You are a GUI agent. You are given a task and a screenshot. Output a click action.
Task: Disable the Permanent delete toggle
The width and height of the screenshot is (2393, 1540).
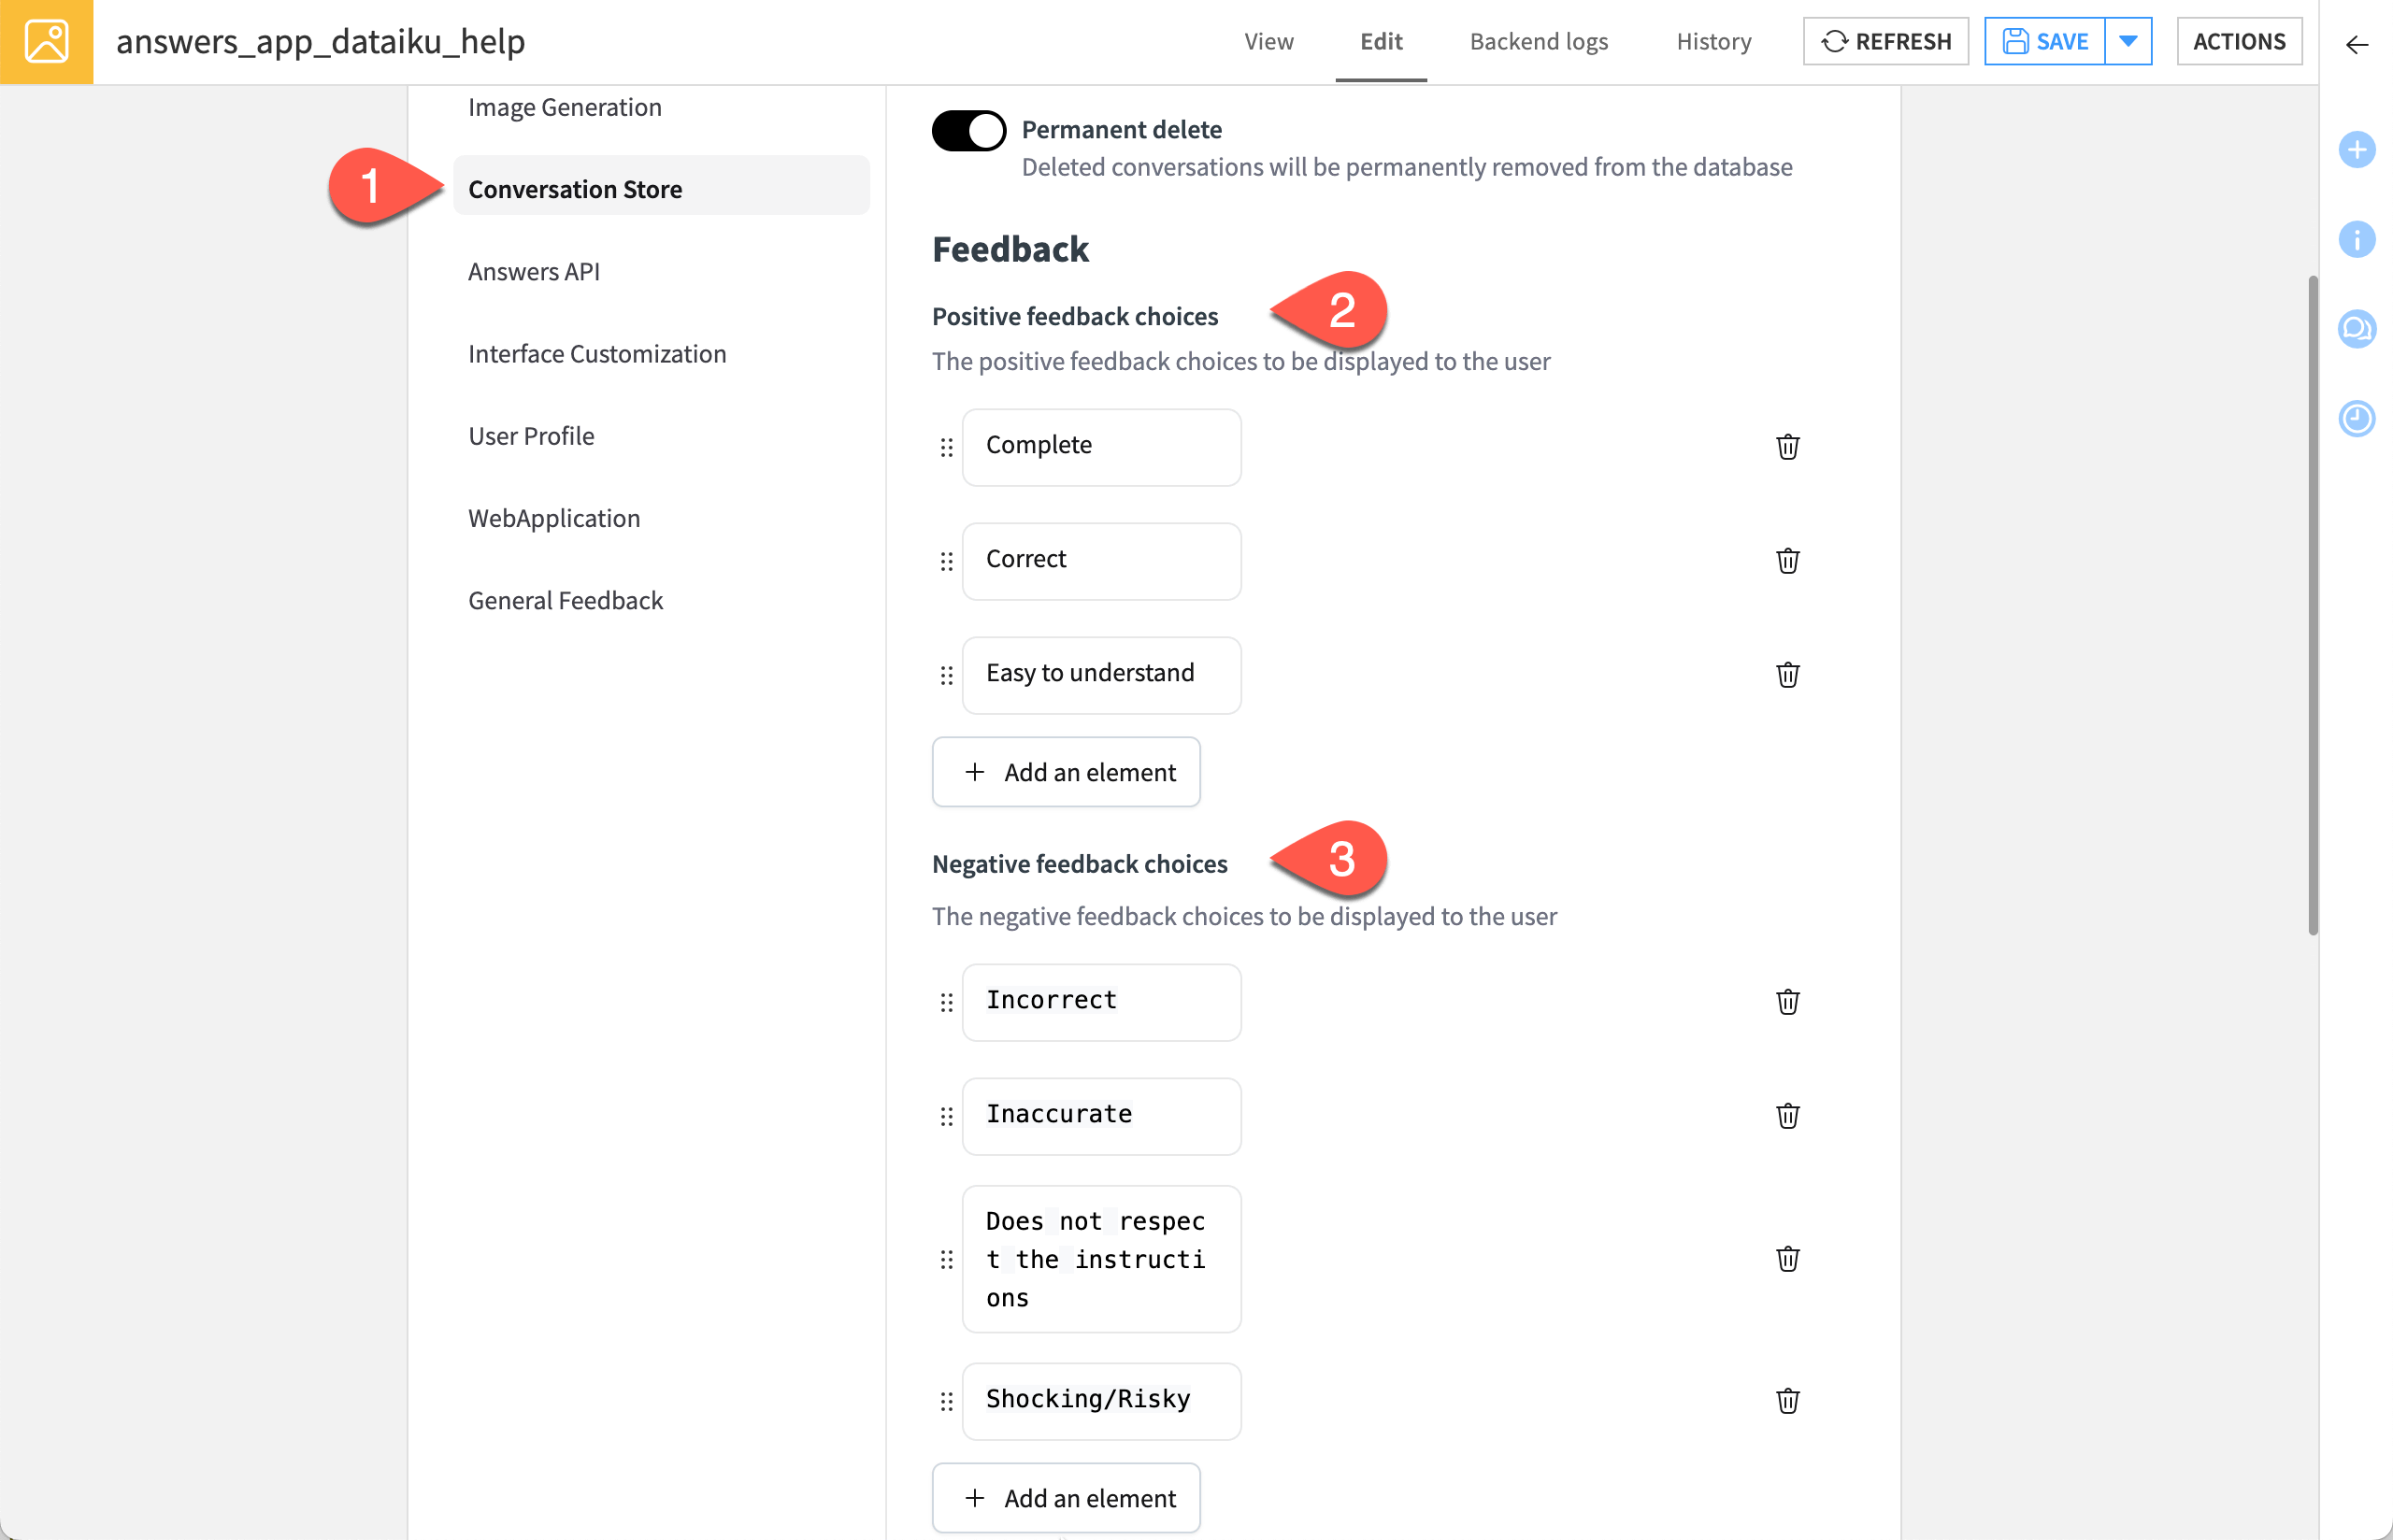click(968, 129)
